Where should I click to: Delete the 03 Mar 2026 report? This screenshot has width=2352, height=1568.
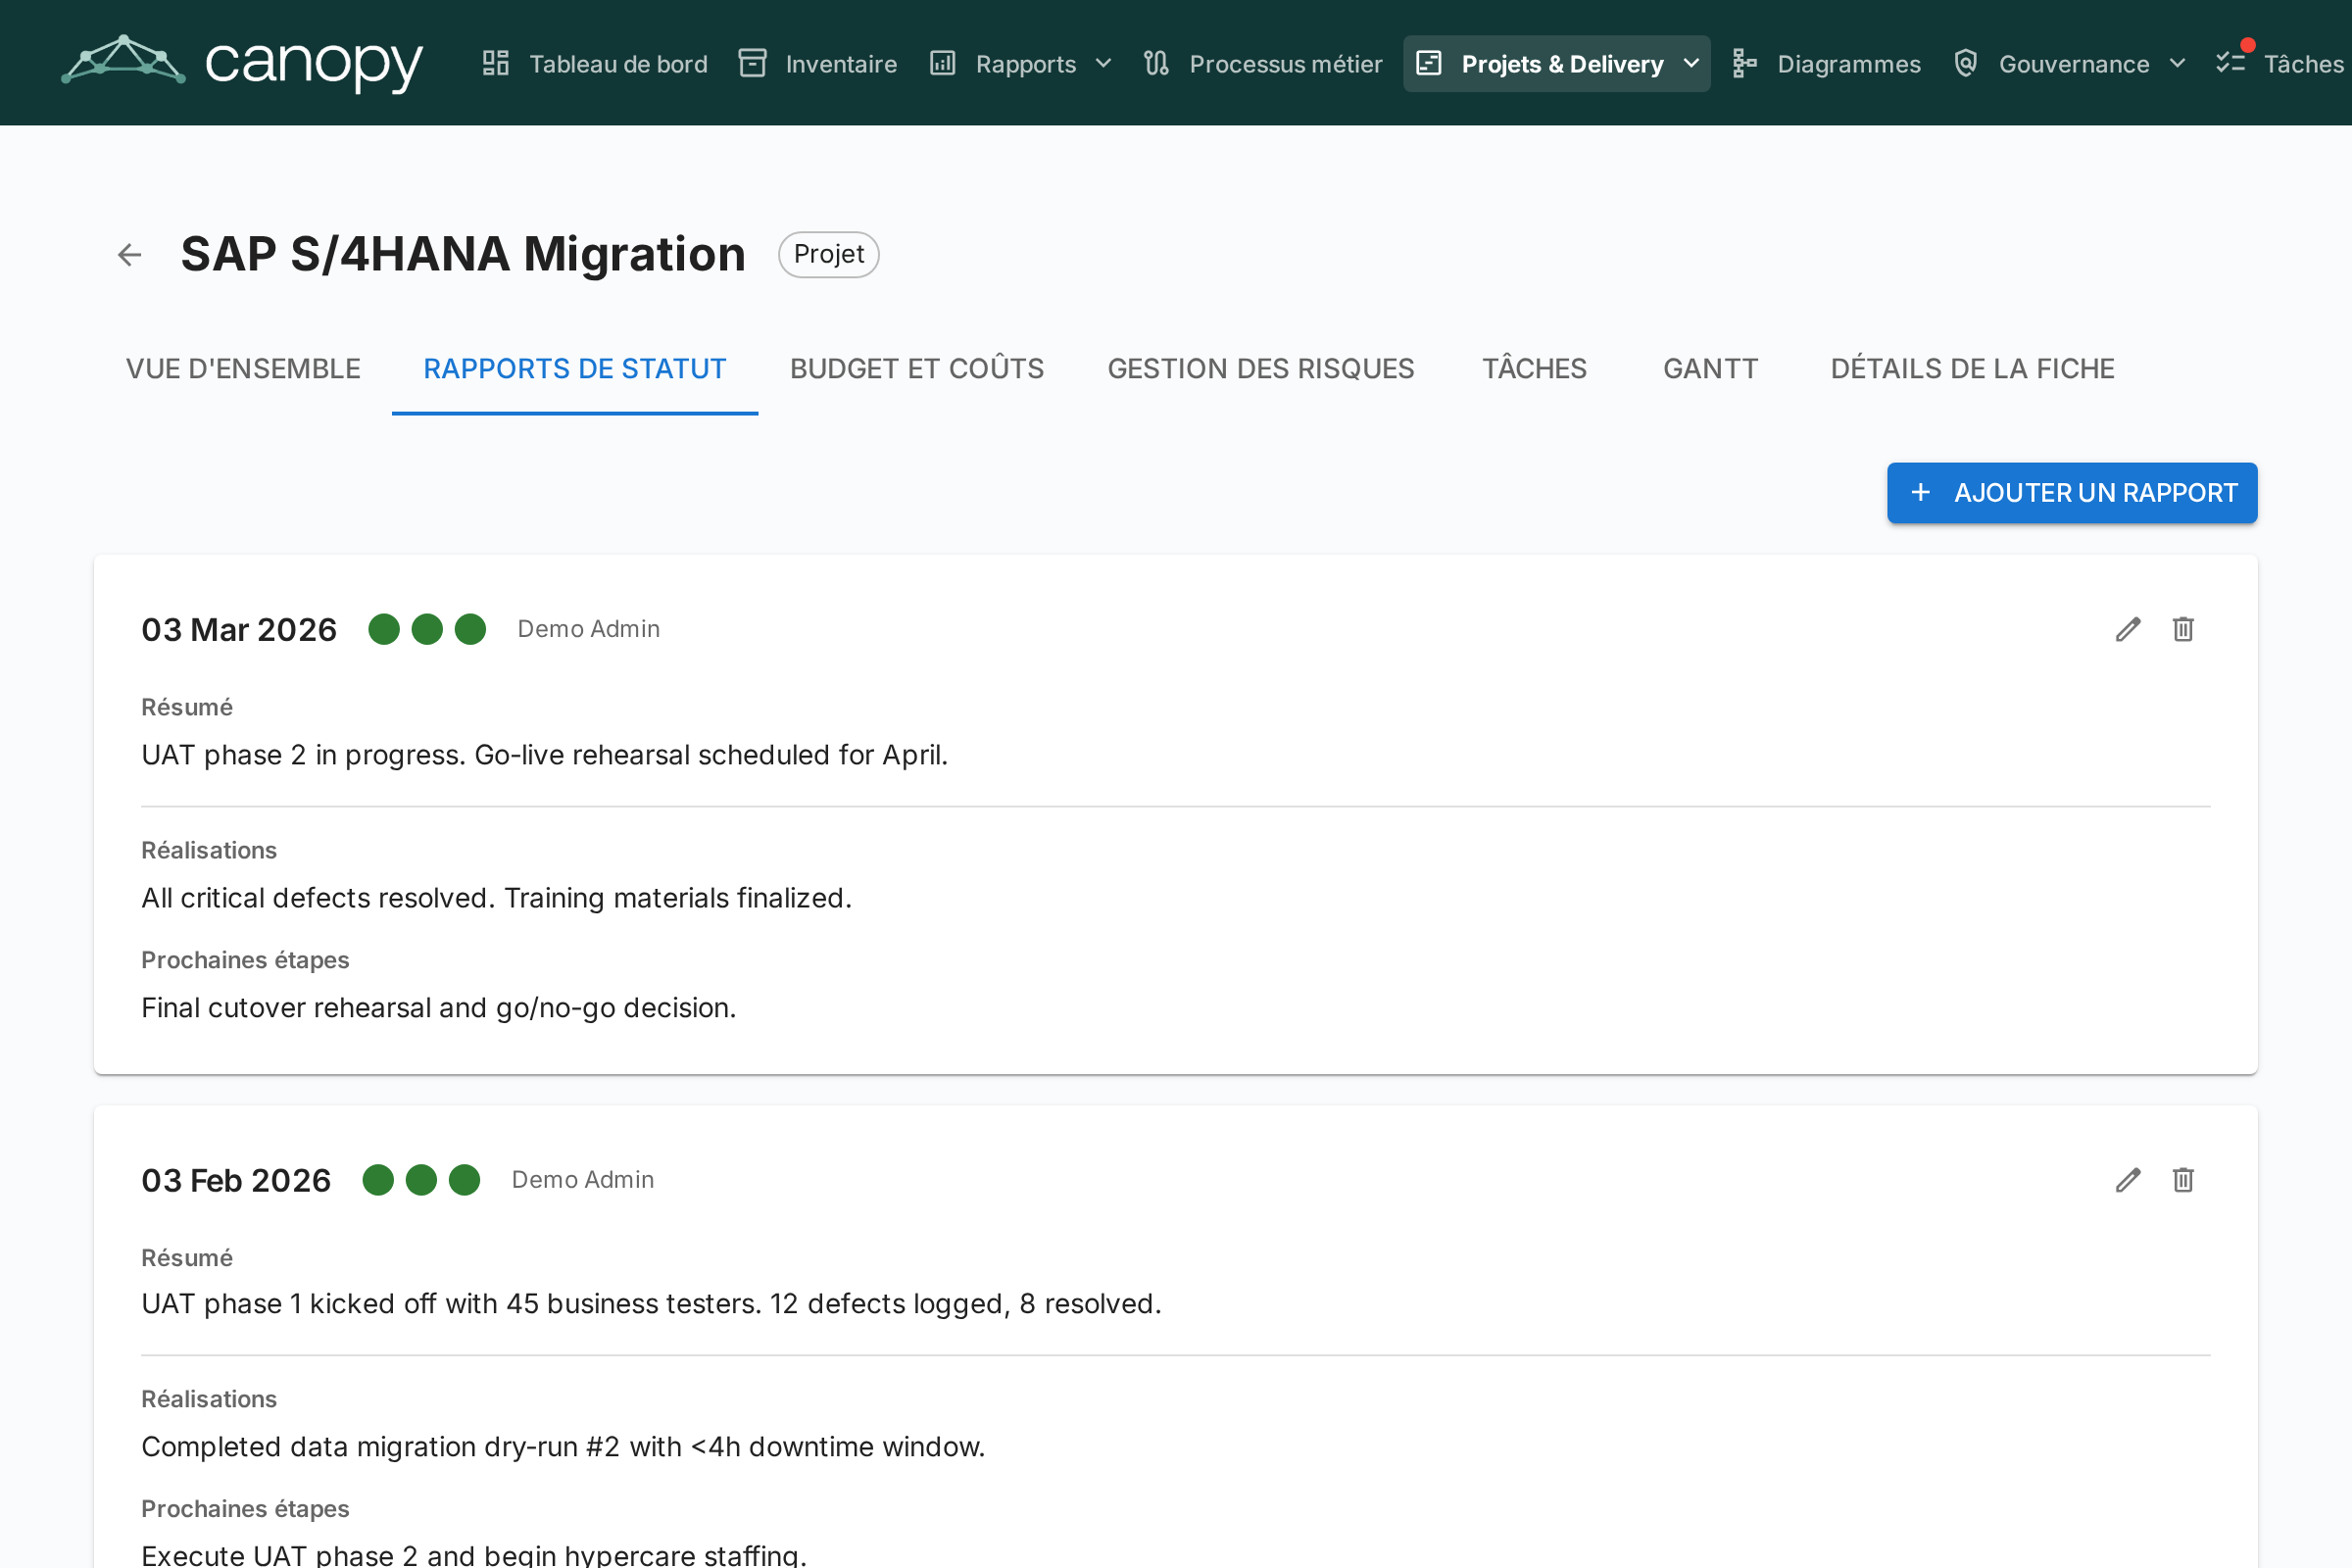[x=2183, y=629]
